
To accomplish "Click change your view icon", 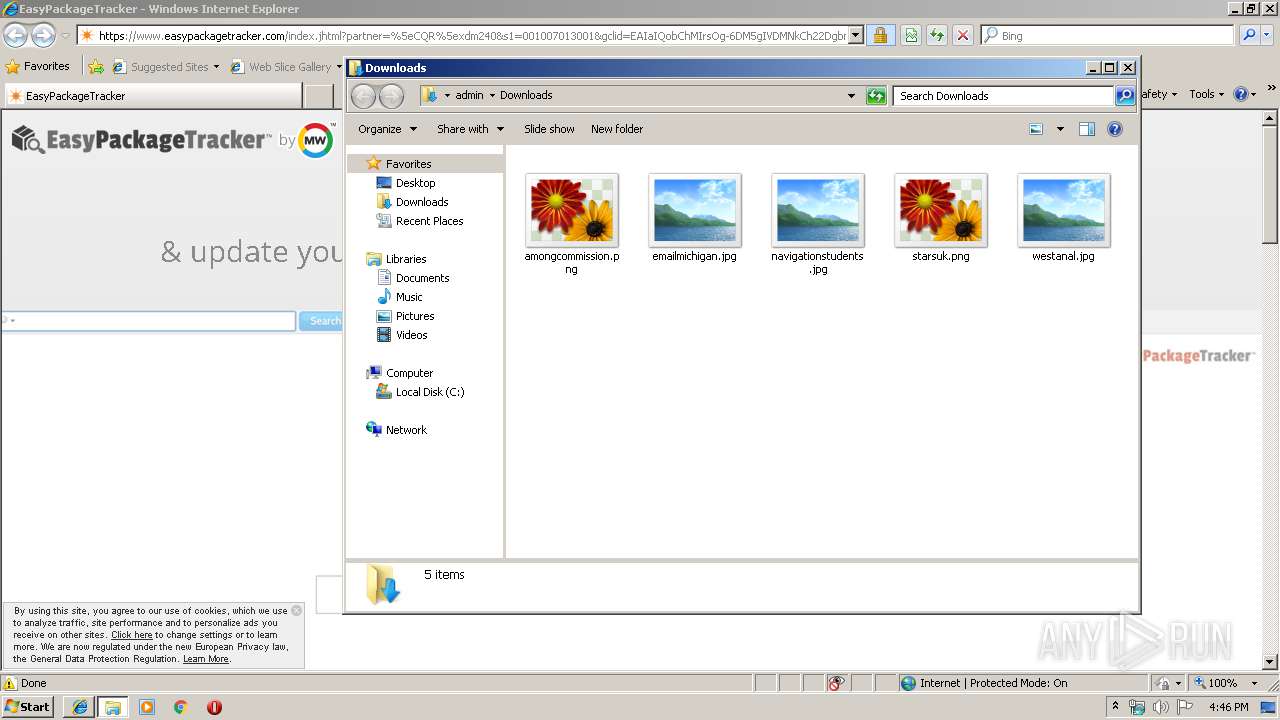I will [1036, 129].
